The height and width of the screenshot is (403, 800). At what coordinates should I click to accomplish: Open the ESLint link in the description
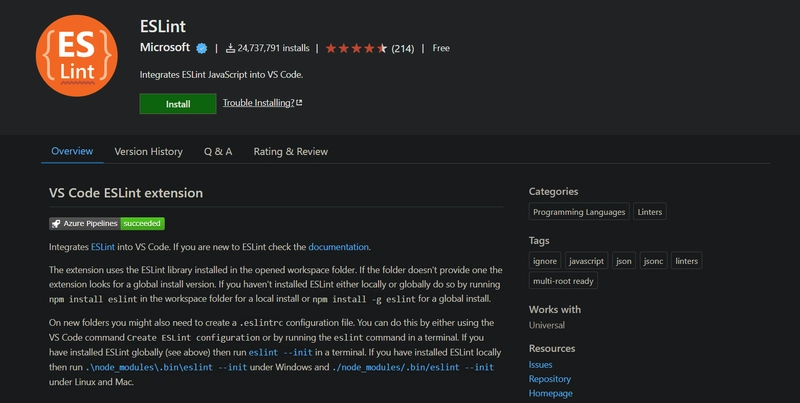[x=103, y=247]
